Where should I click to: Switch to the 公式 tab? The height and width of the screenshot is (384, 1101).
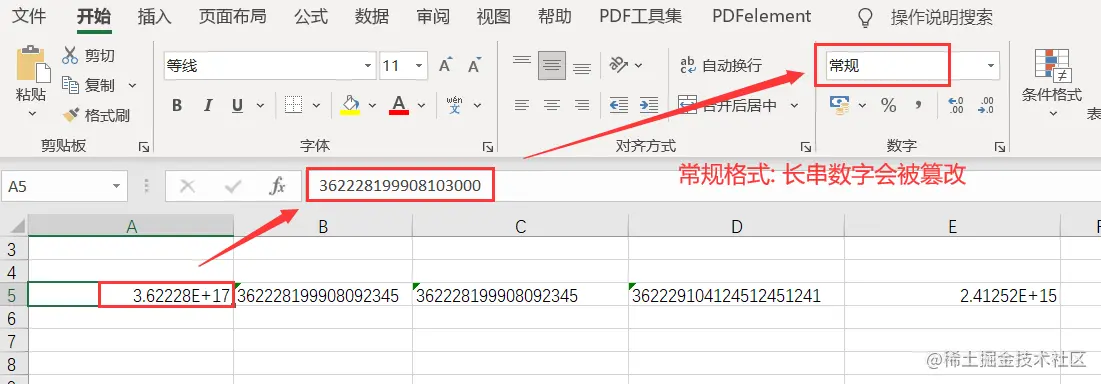tap(311, 17)
